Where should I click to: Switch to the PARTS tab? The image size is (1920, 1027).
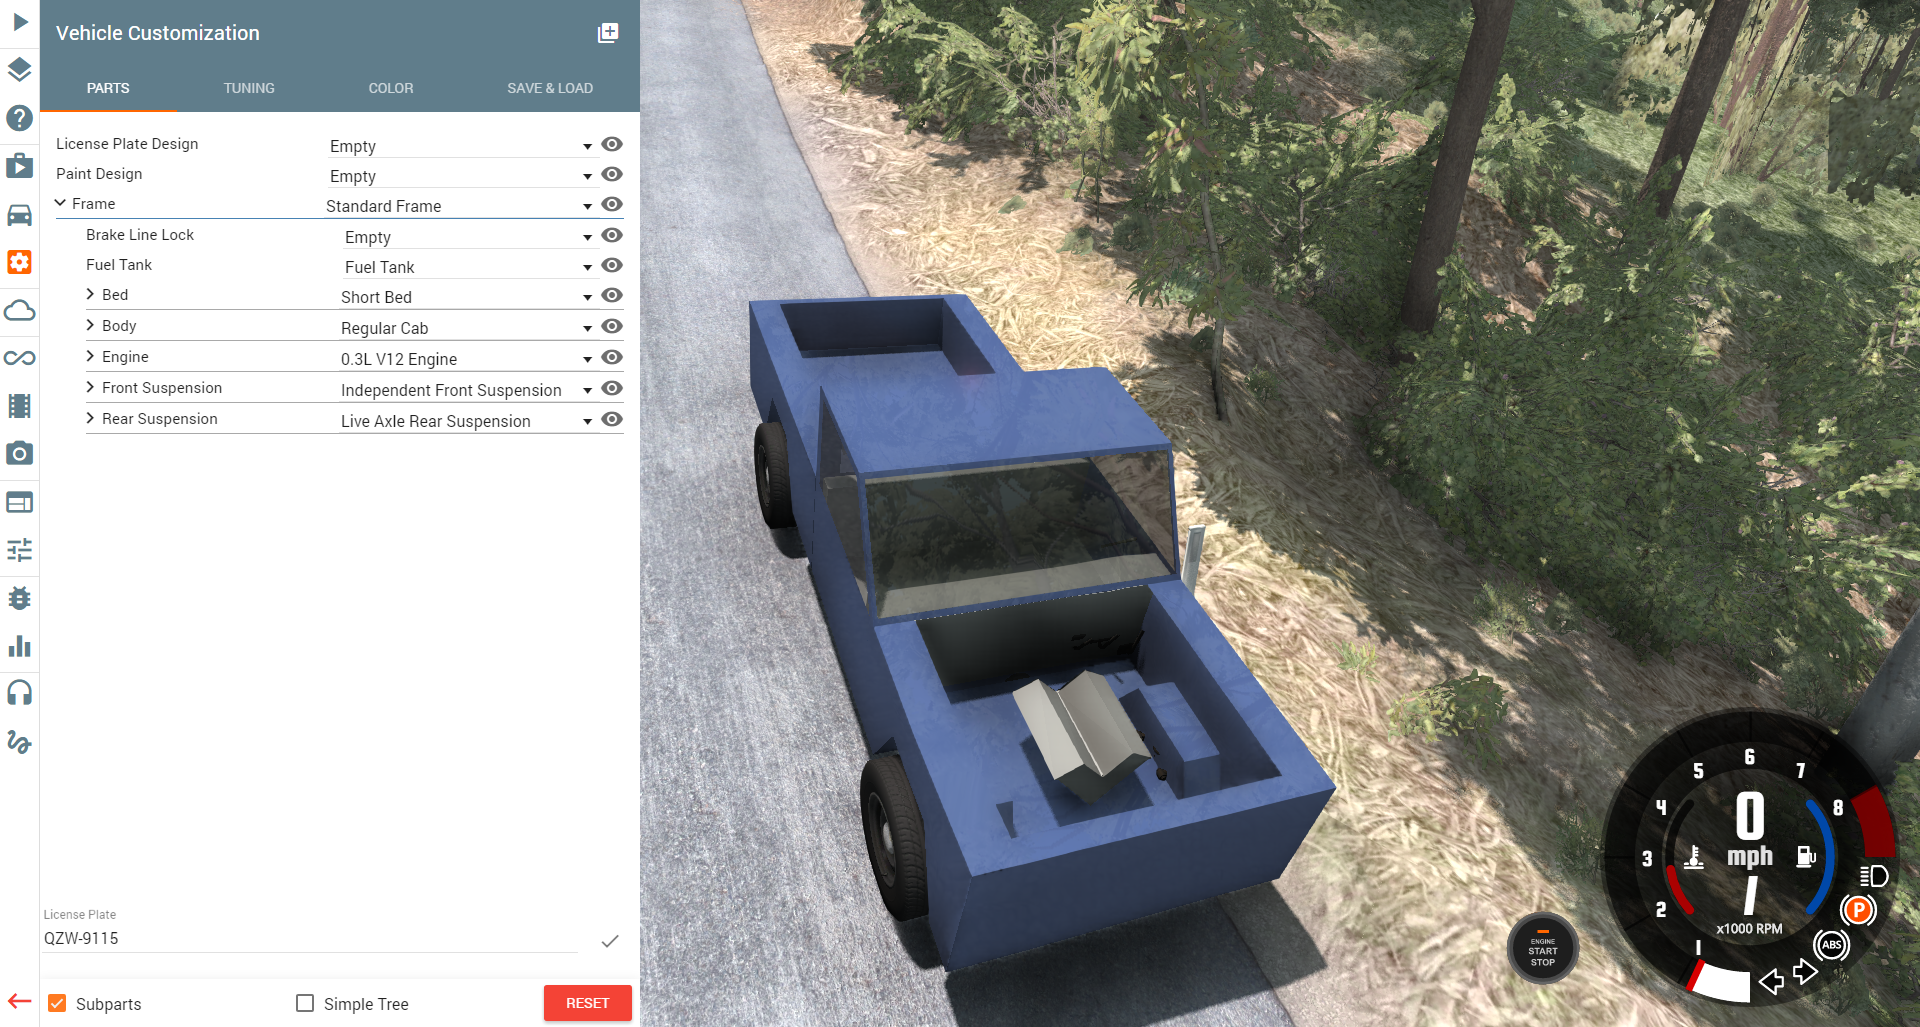tap(108, 88)
